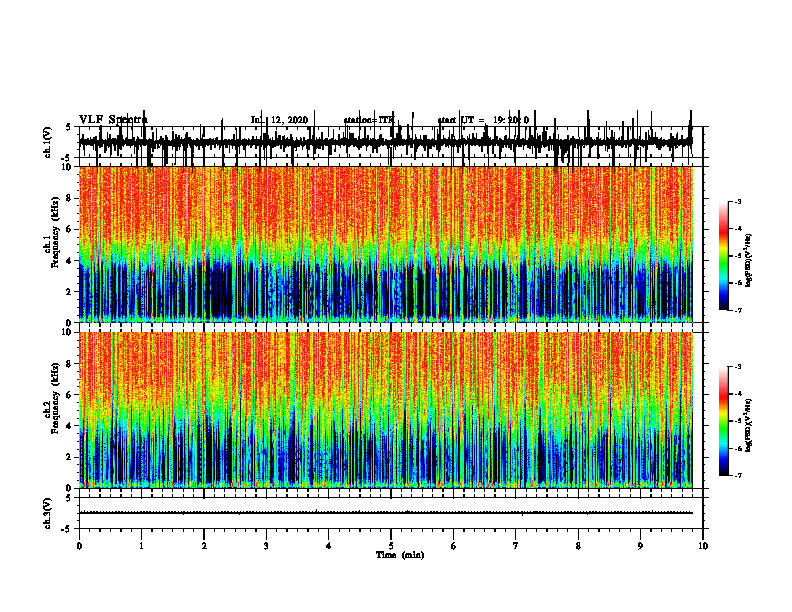Image resolution: width=792 pixels, height=612 pixels.
Task: Click time axis tick label "6"
Action: tap(454, 546)
